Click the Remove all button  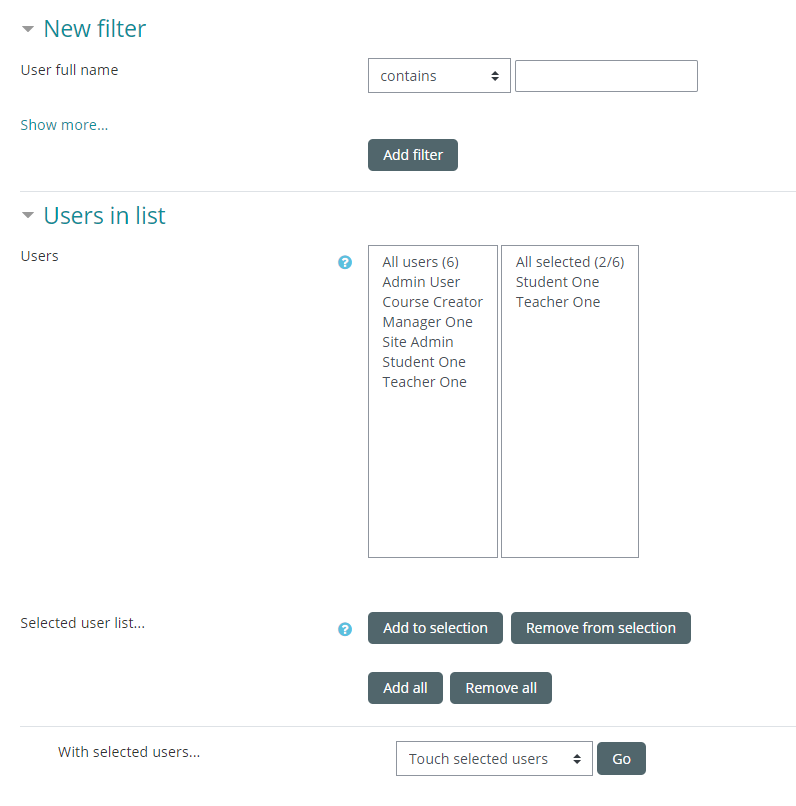pos(501,688)
